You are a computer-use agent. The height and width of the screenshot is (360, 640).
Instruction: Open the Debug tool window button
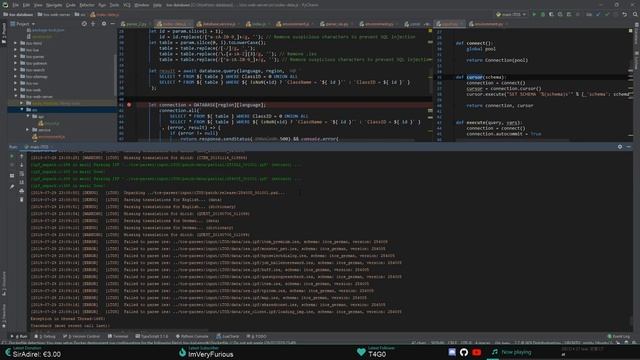click(45, 336)
